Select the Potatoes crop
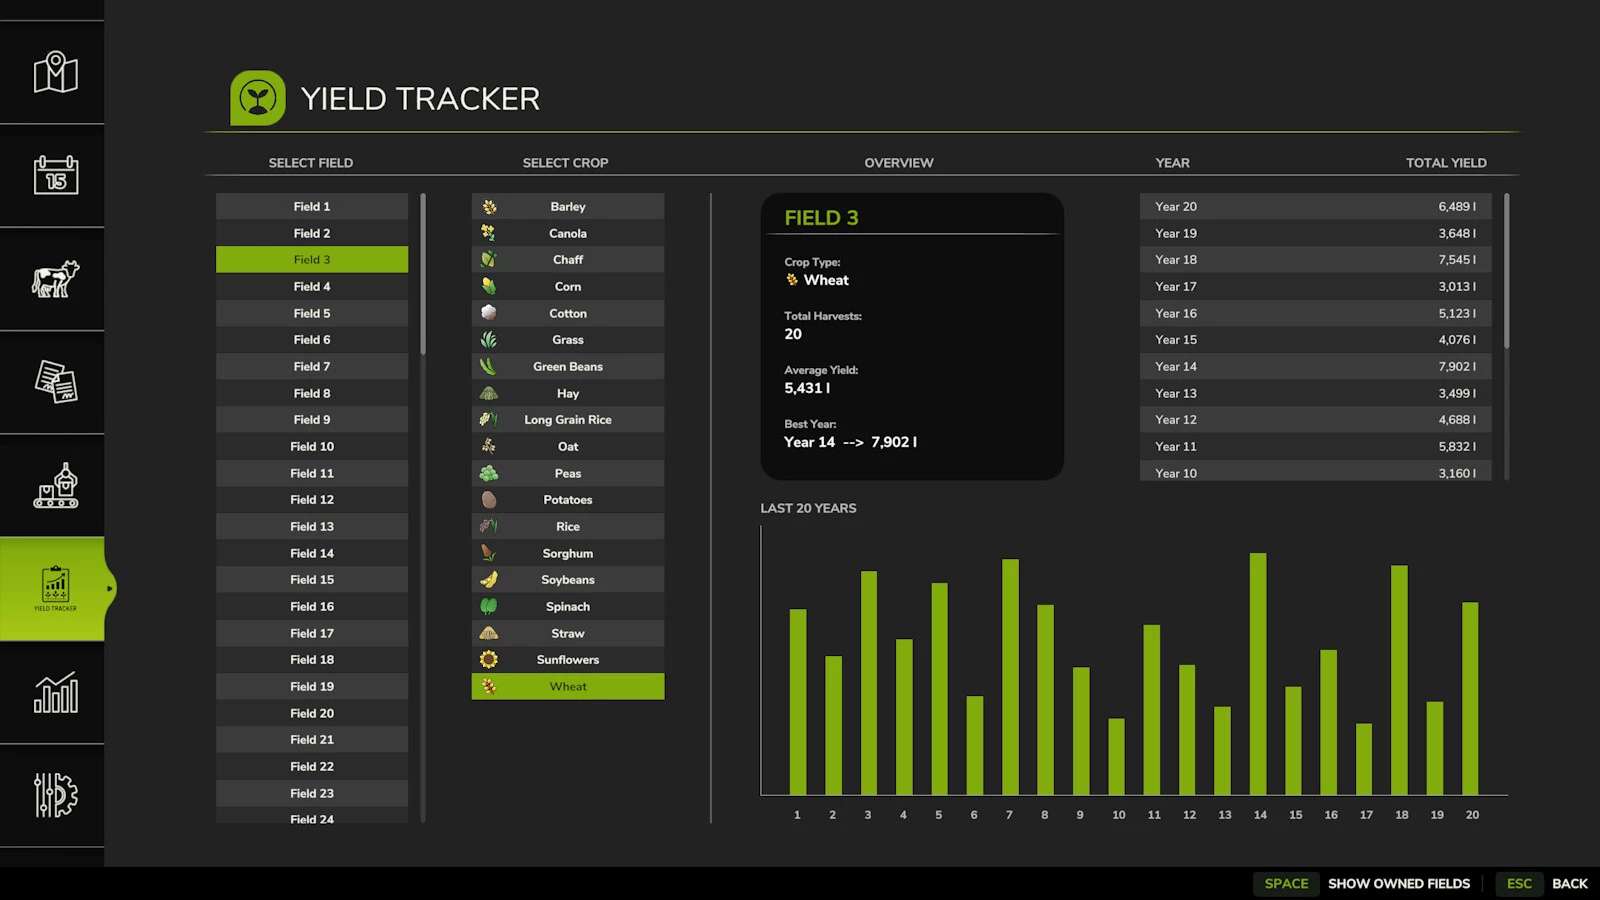 coord(567,499)
